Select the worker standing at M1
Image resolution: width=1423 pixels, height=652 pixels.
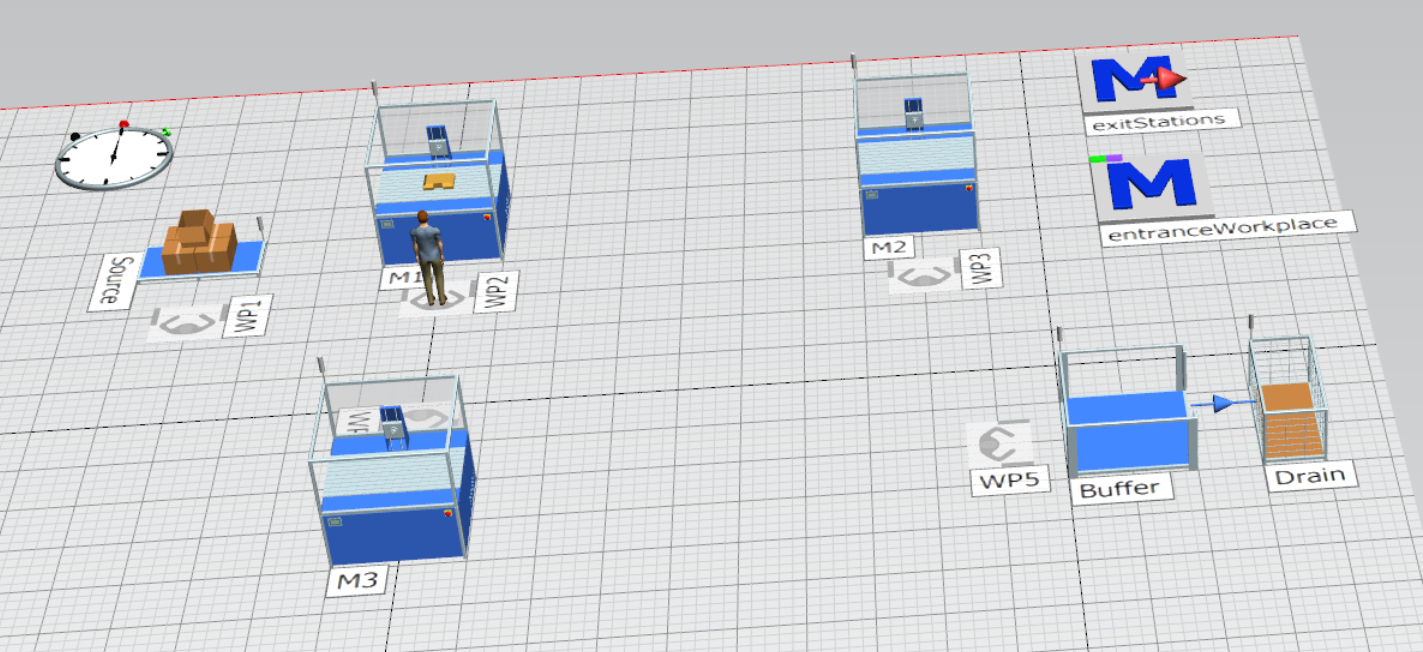tap(431, 256)
